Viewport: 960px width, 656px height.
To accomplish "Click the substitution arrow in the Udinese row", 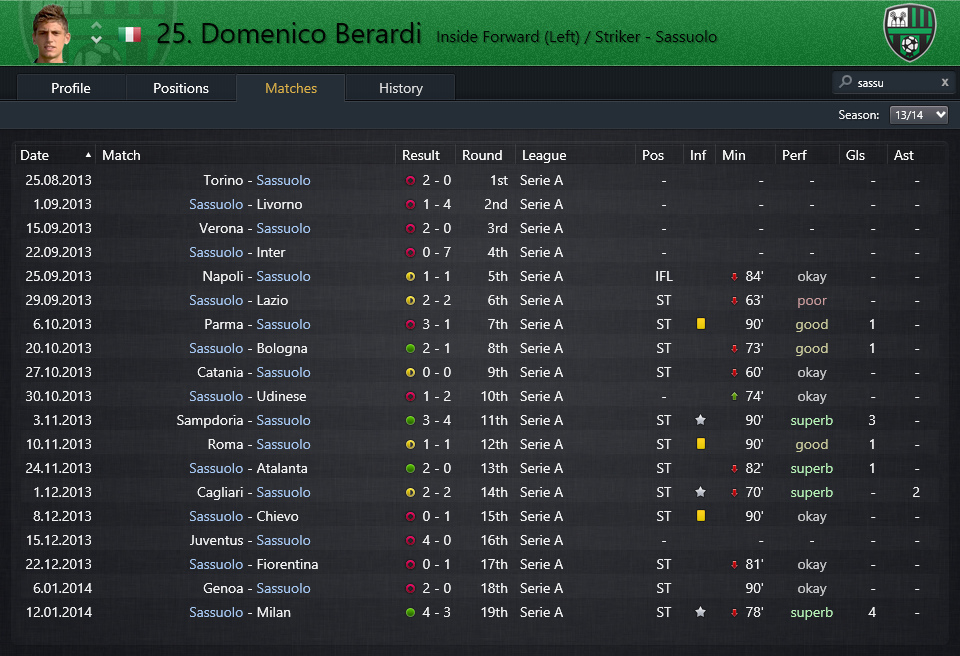I will (734, 396).
